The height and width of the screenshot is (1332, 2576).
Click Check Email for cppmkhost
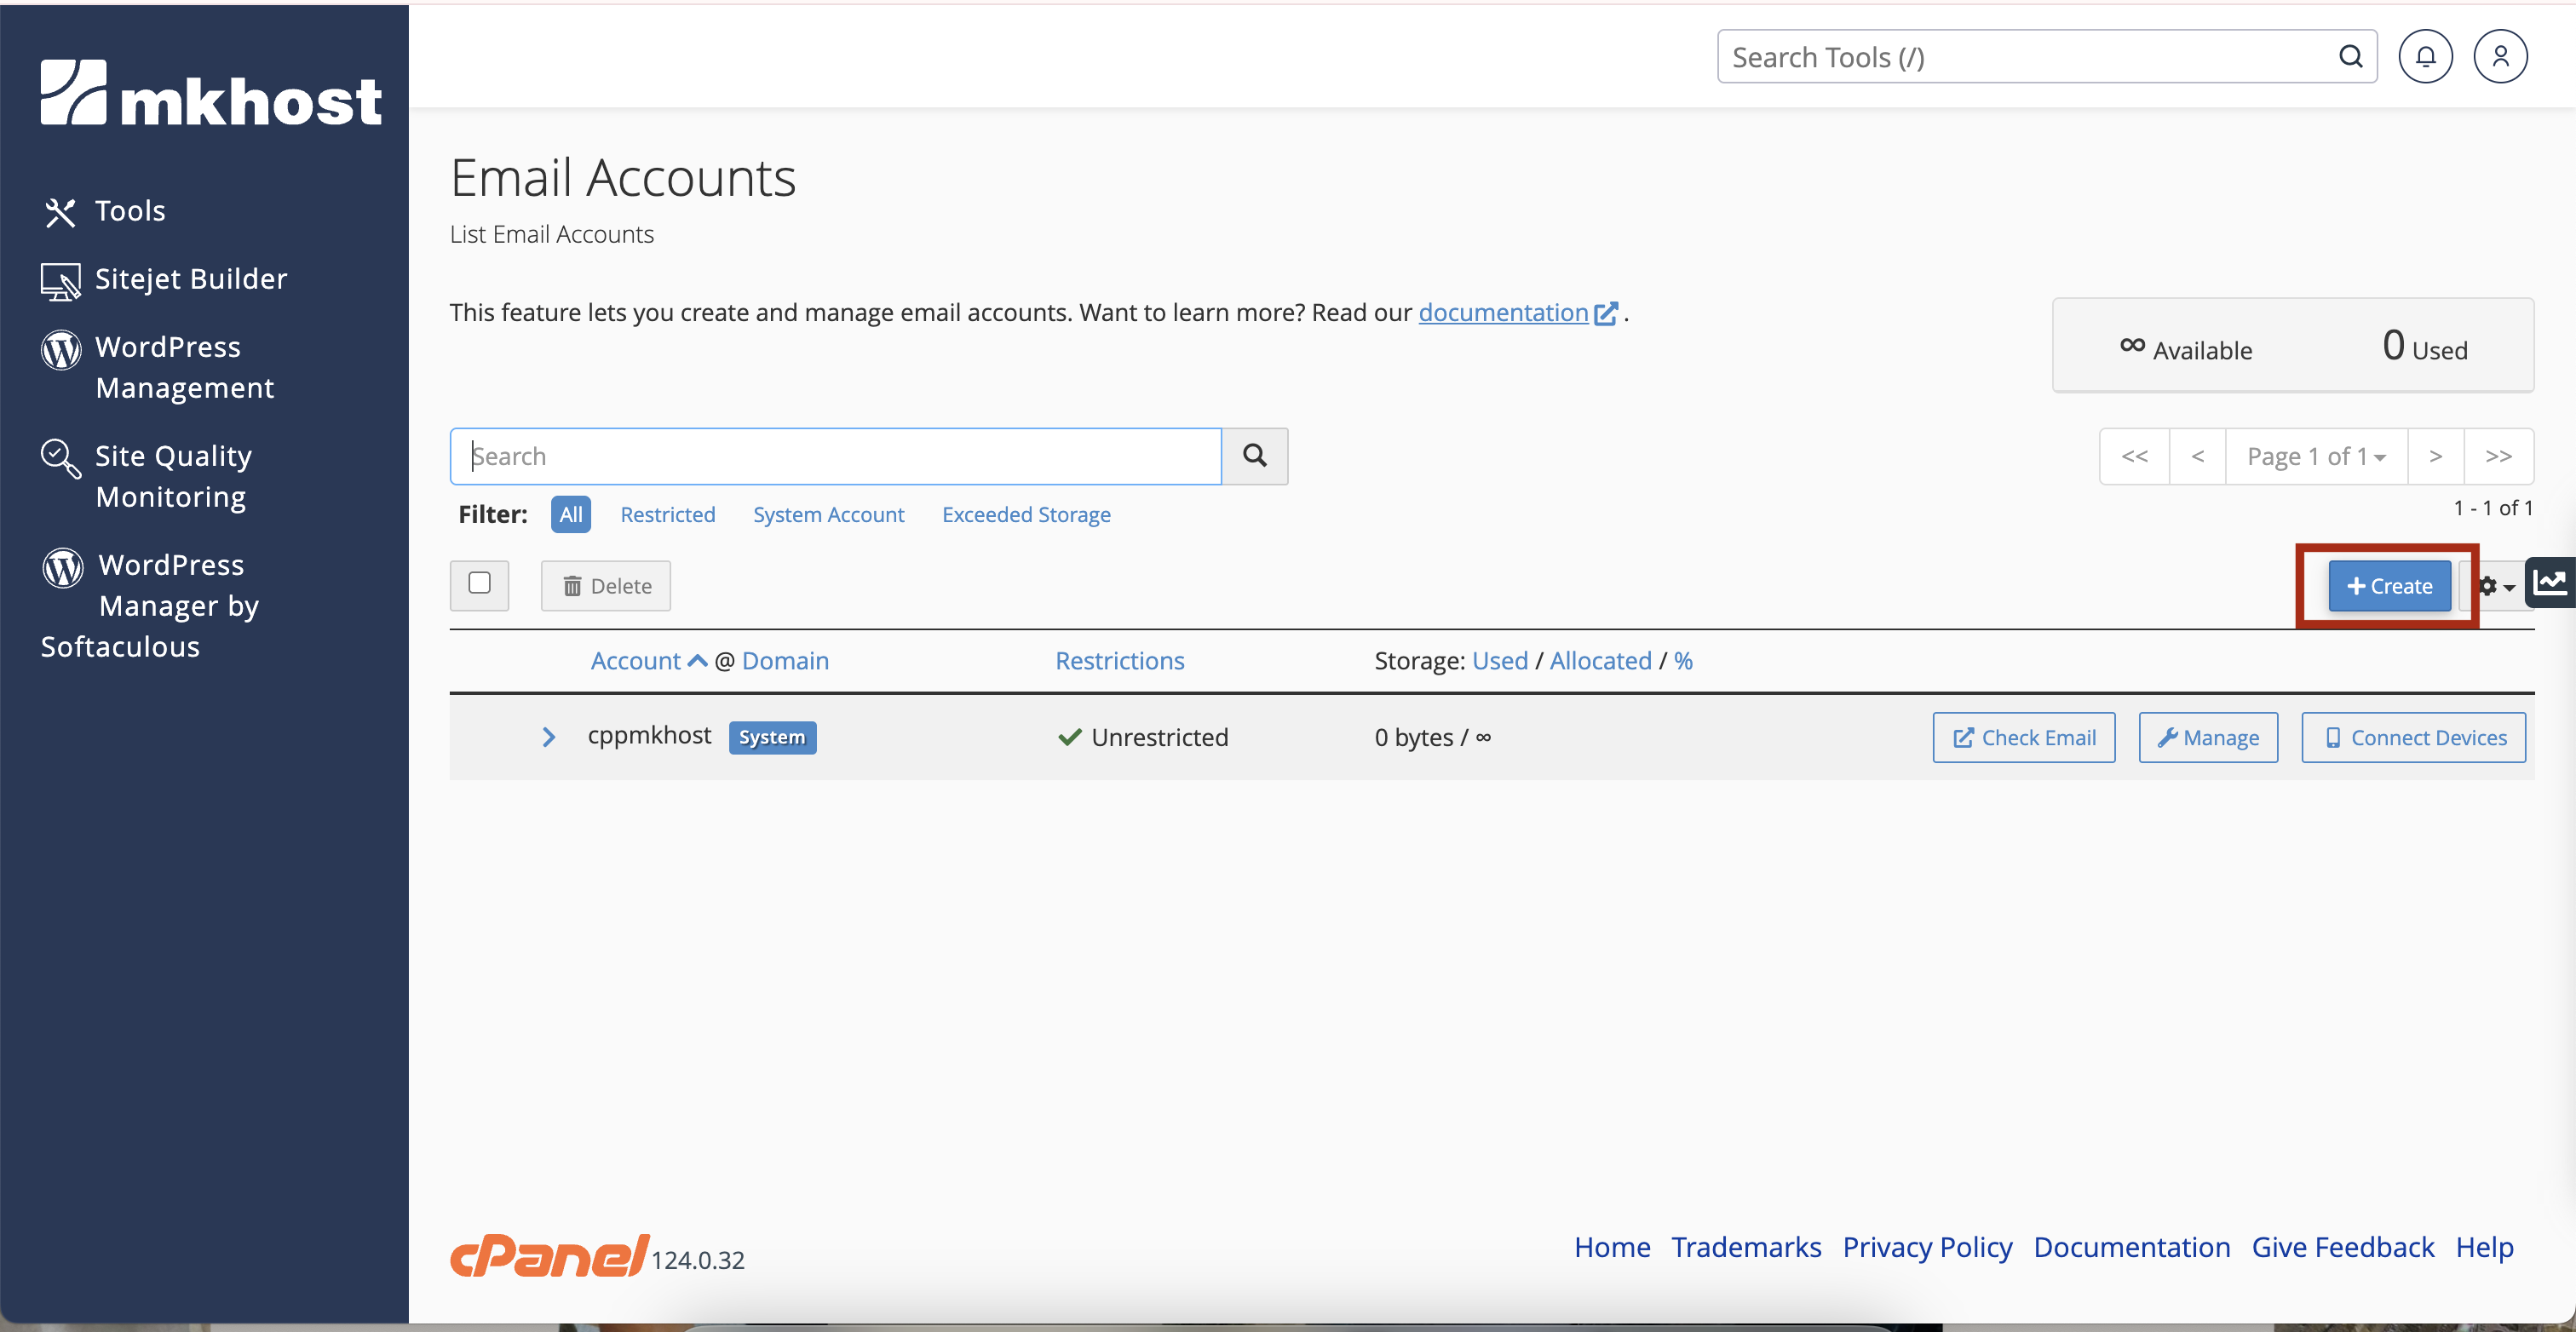(2023, 737)
